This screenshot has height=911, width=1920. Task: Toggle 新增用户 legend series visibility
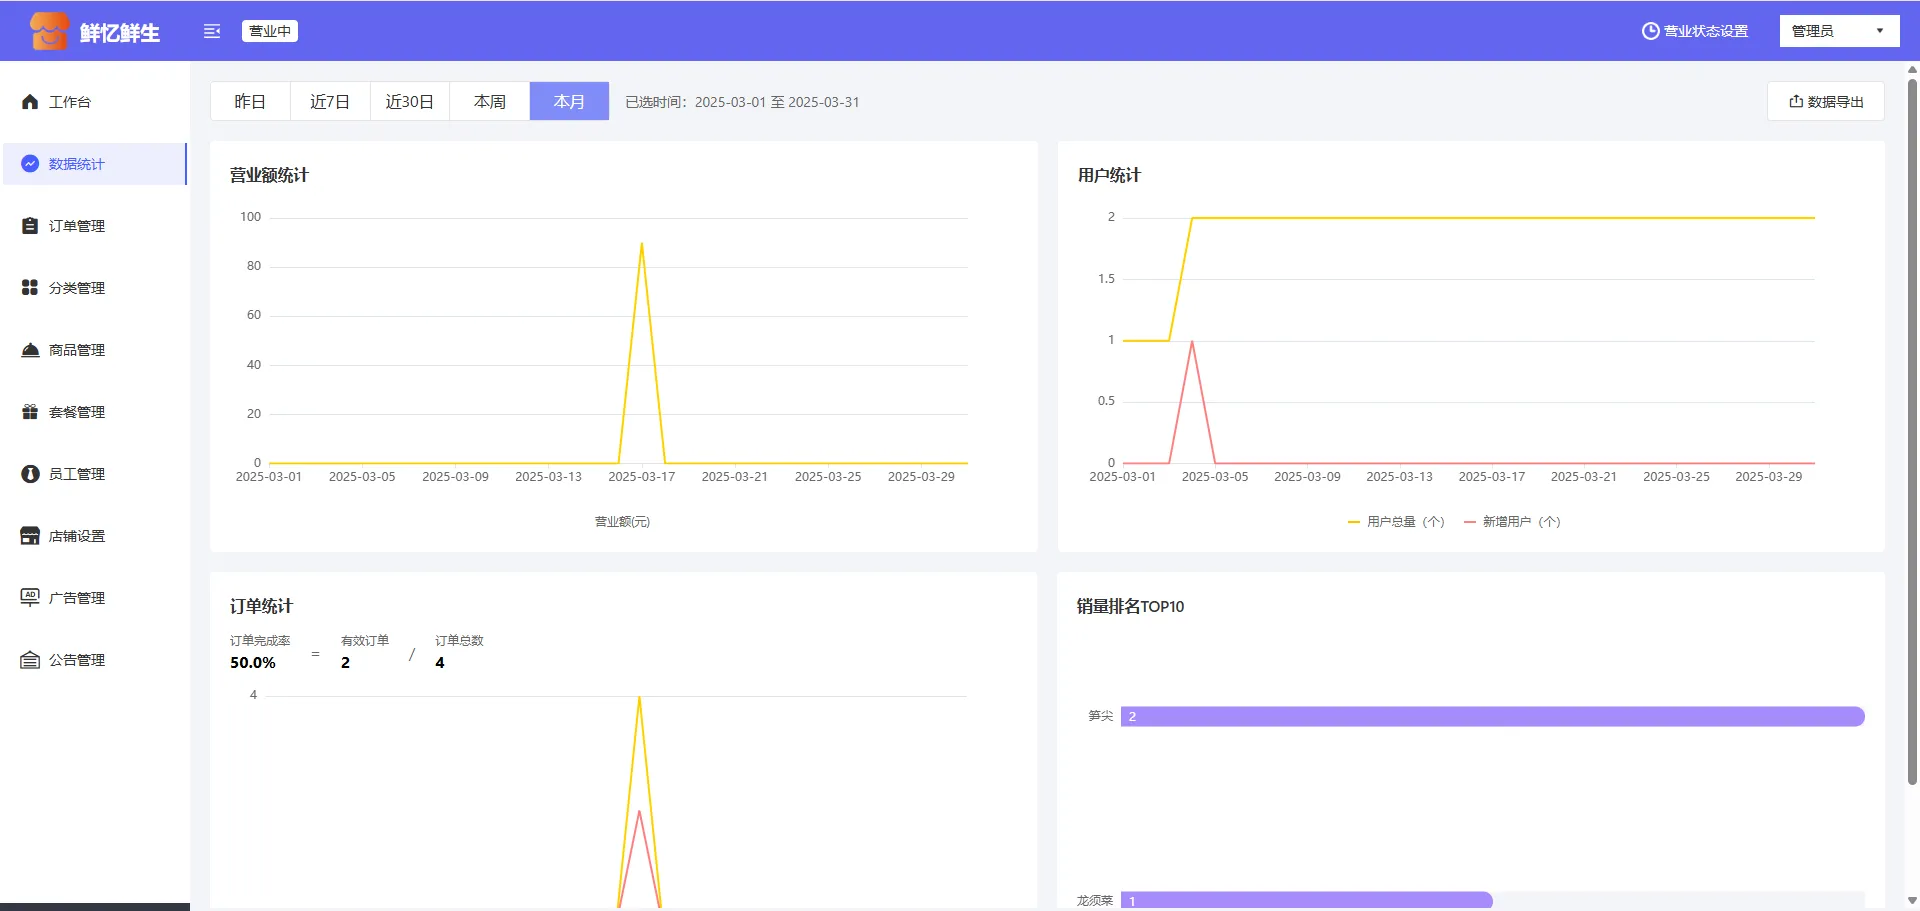pyautogui.click(x=1512, y=522)
